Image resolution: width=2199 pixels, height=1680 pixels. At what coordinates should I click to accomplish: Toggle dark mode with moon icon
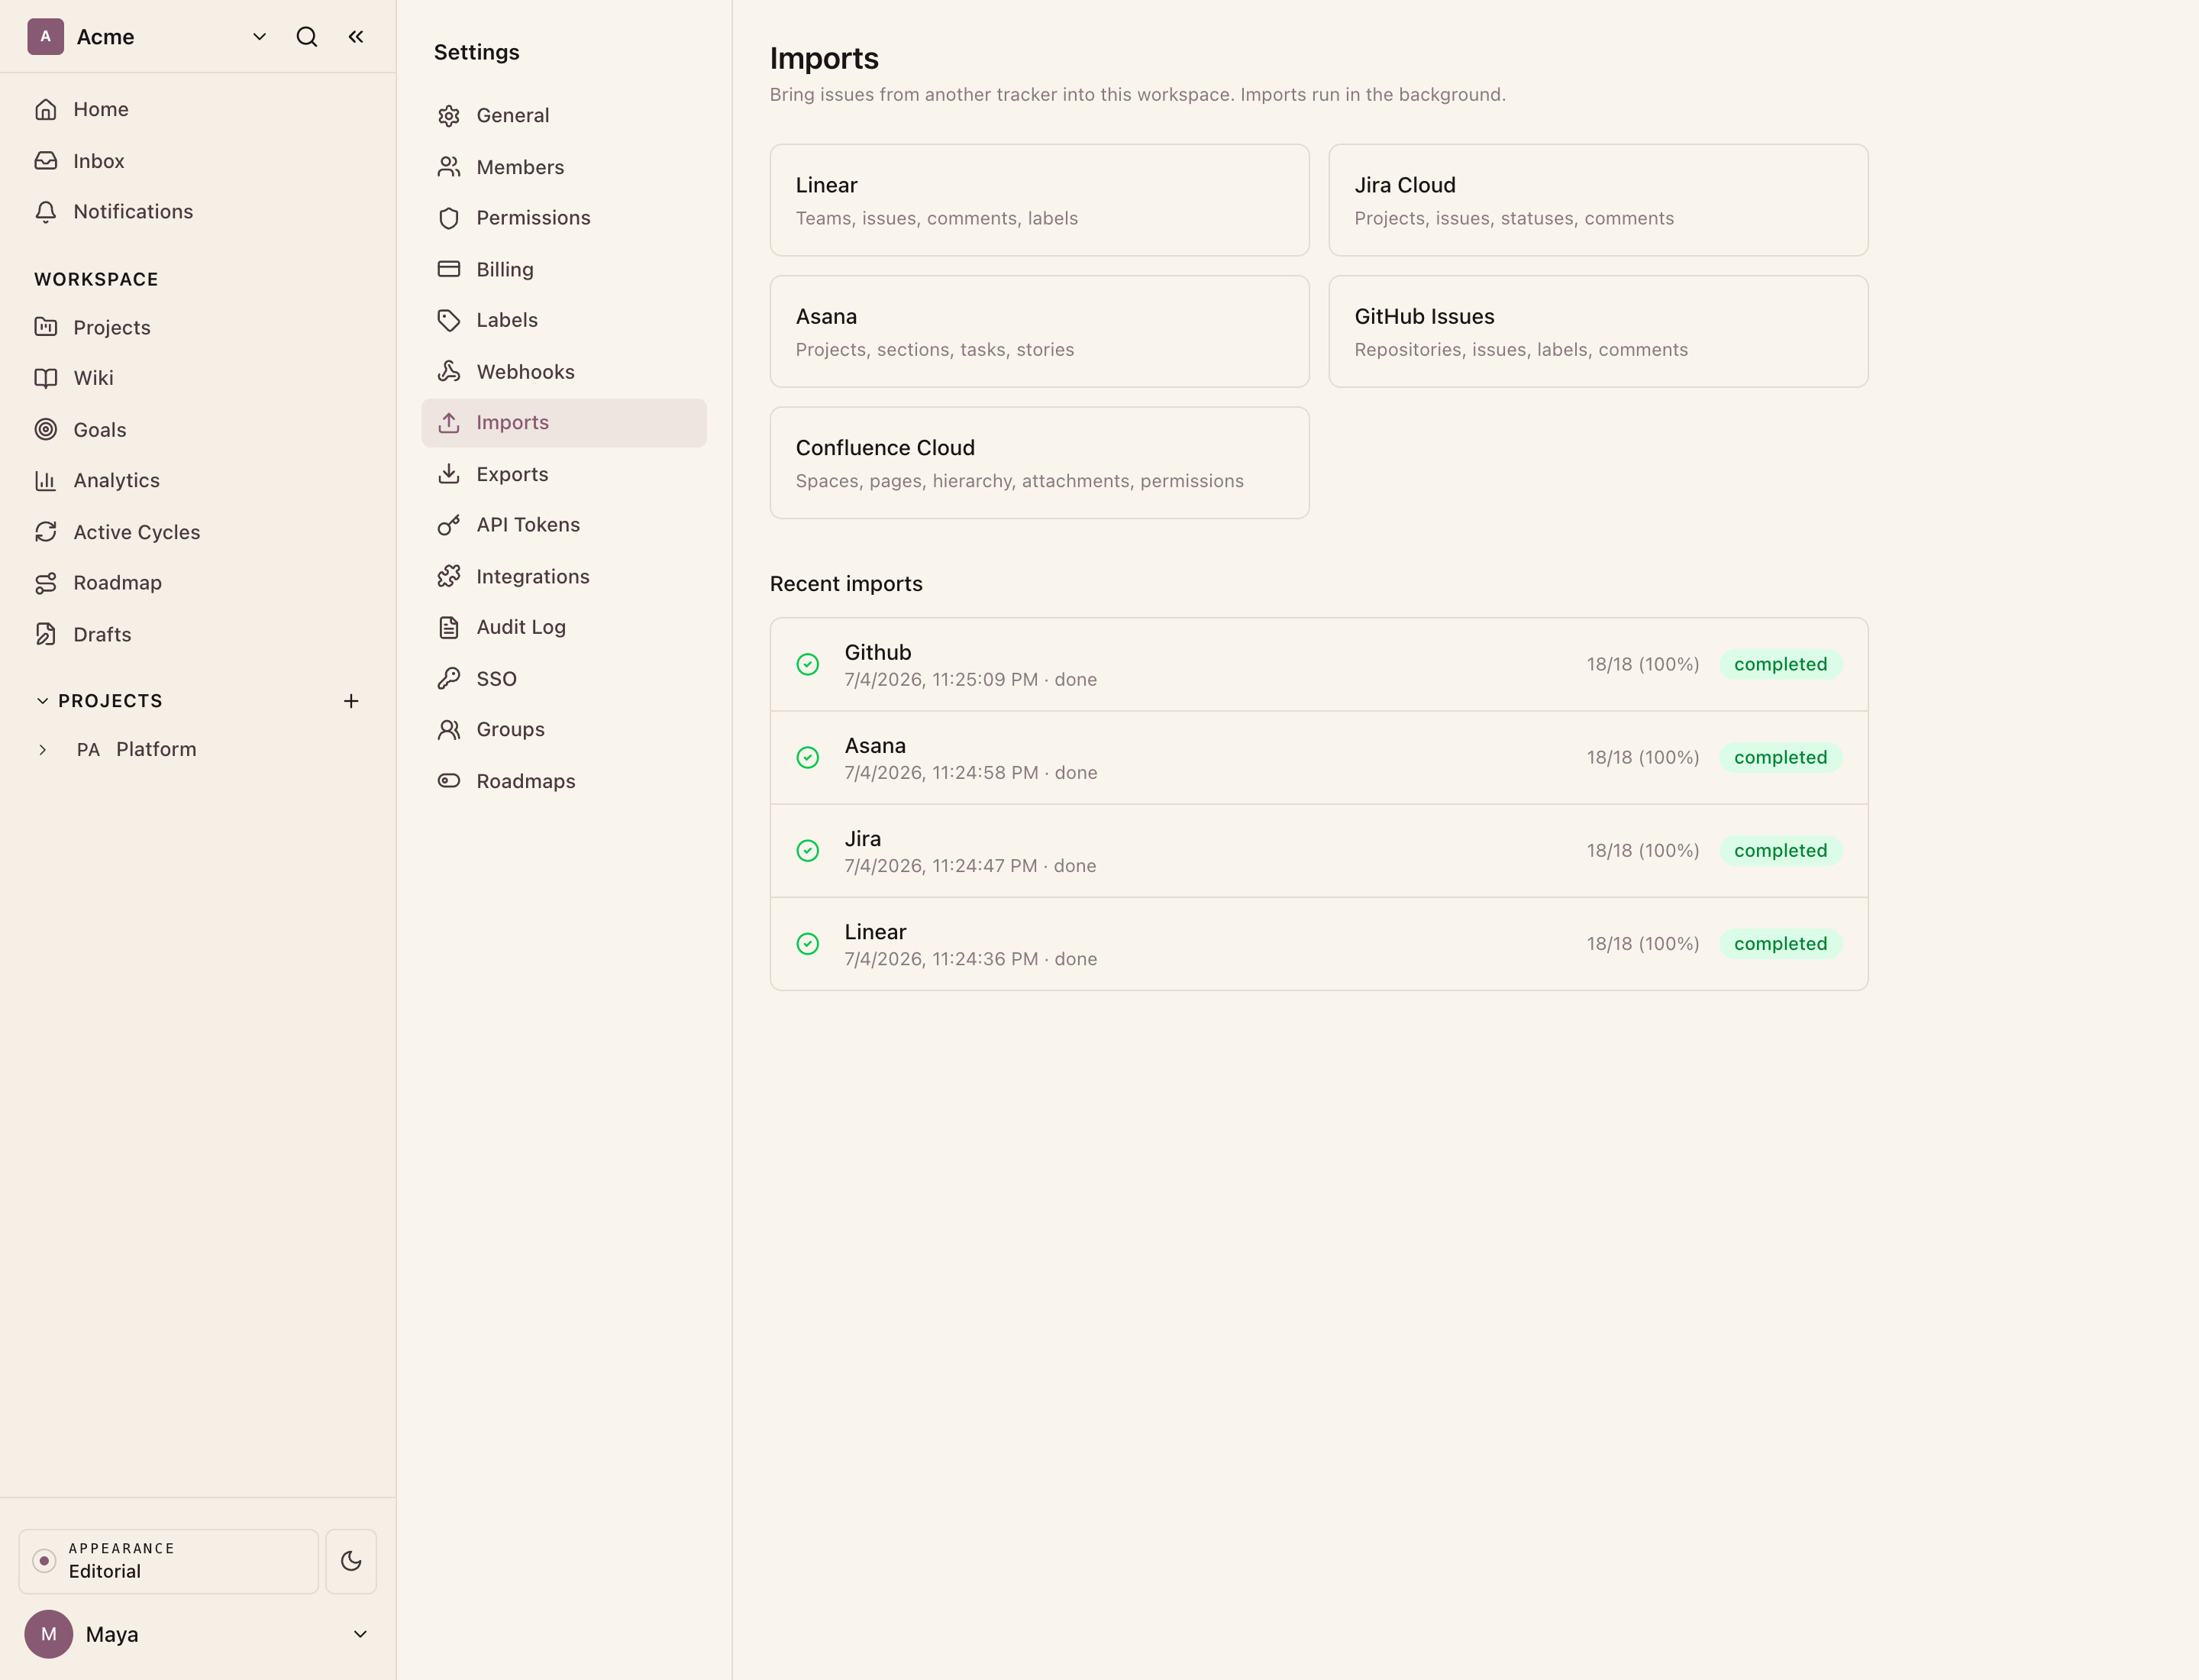pos(351,1561)
